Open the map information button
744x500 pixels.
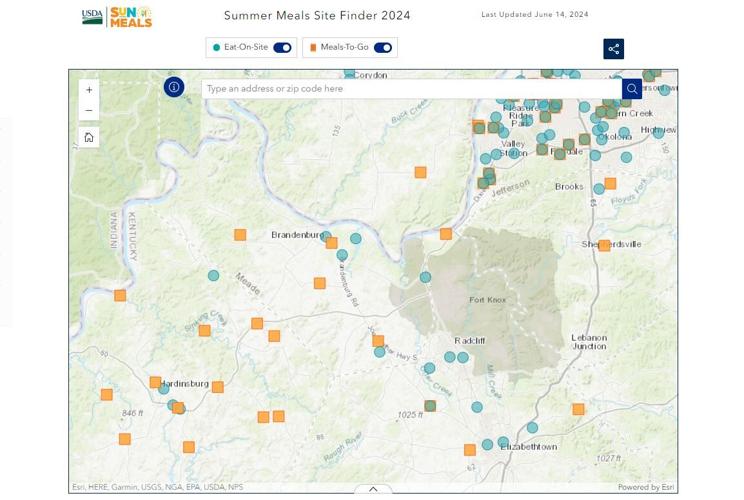(x=174, y=87)
